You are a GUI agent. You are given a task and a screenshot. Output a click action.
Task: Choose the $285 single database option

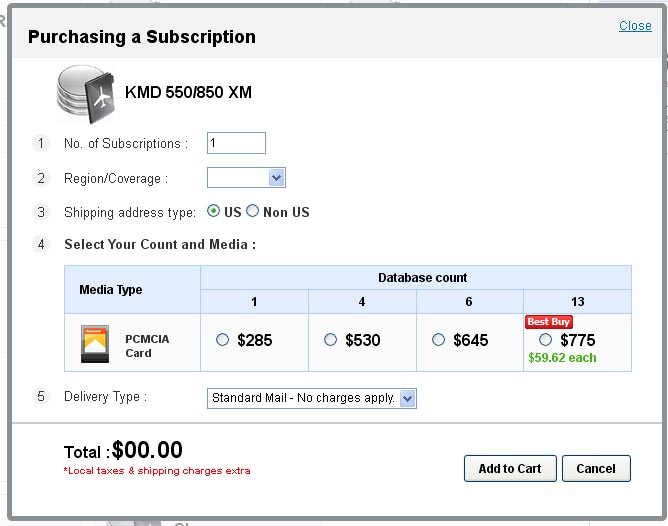(222, 340)
